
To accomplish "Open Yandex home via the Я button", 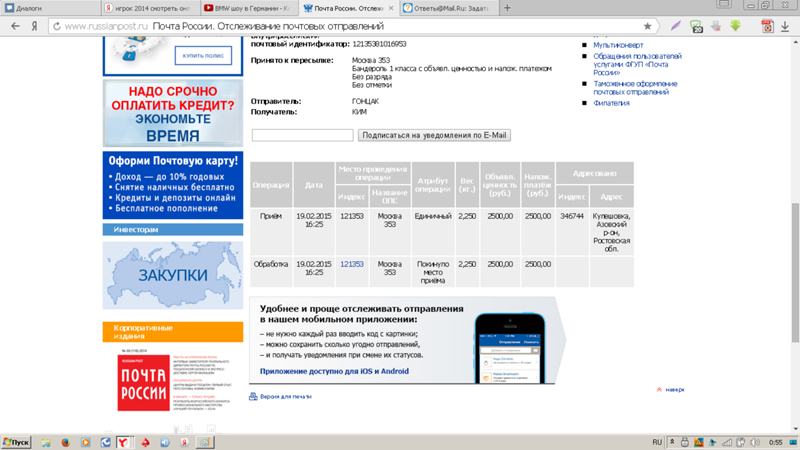I will pyautogui.click(x=35, y=26).
